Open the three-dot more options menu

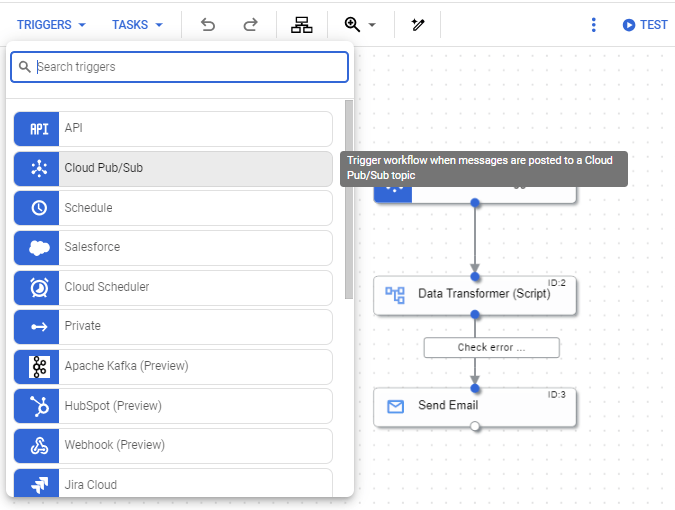pos(594,25)
